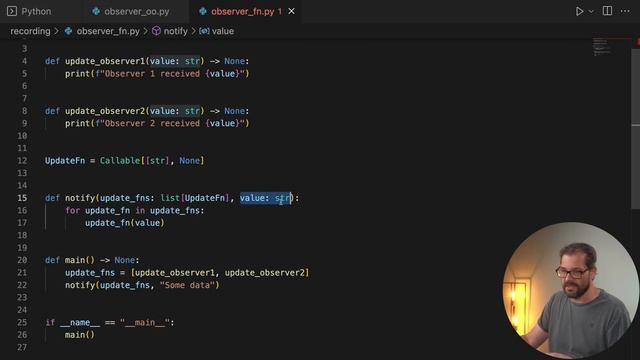Click the Python file icon on observer_oo.py tab
640x360 pixels.
(96, 11)
